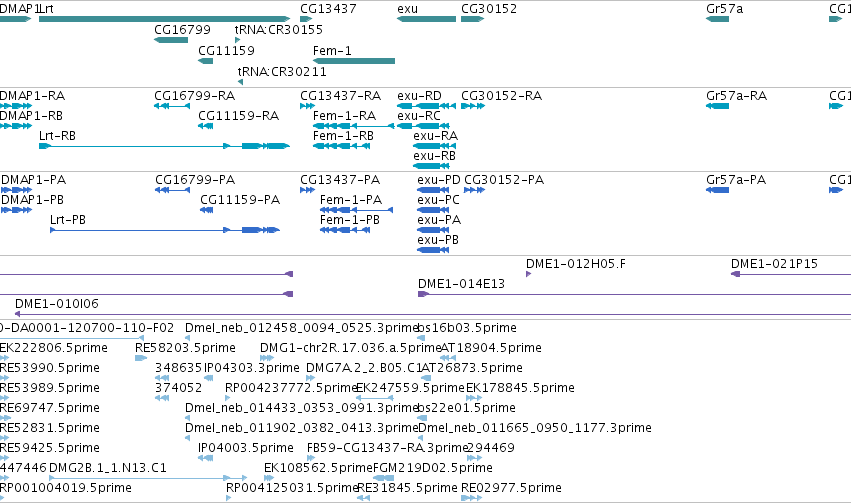Click EST Dmel_neb_011665_0950_1177.3prime
851x503 pixels.
click(535, 429)
